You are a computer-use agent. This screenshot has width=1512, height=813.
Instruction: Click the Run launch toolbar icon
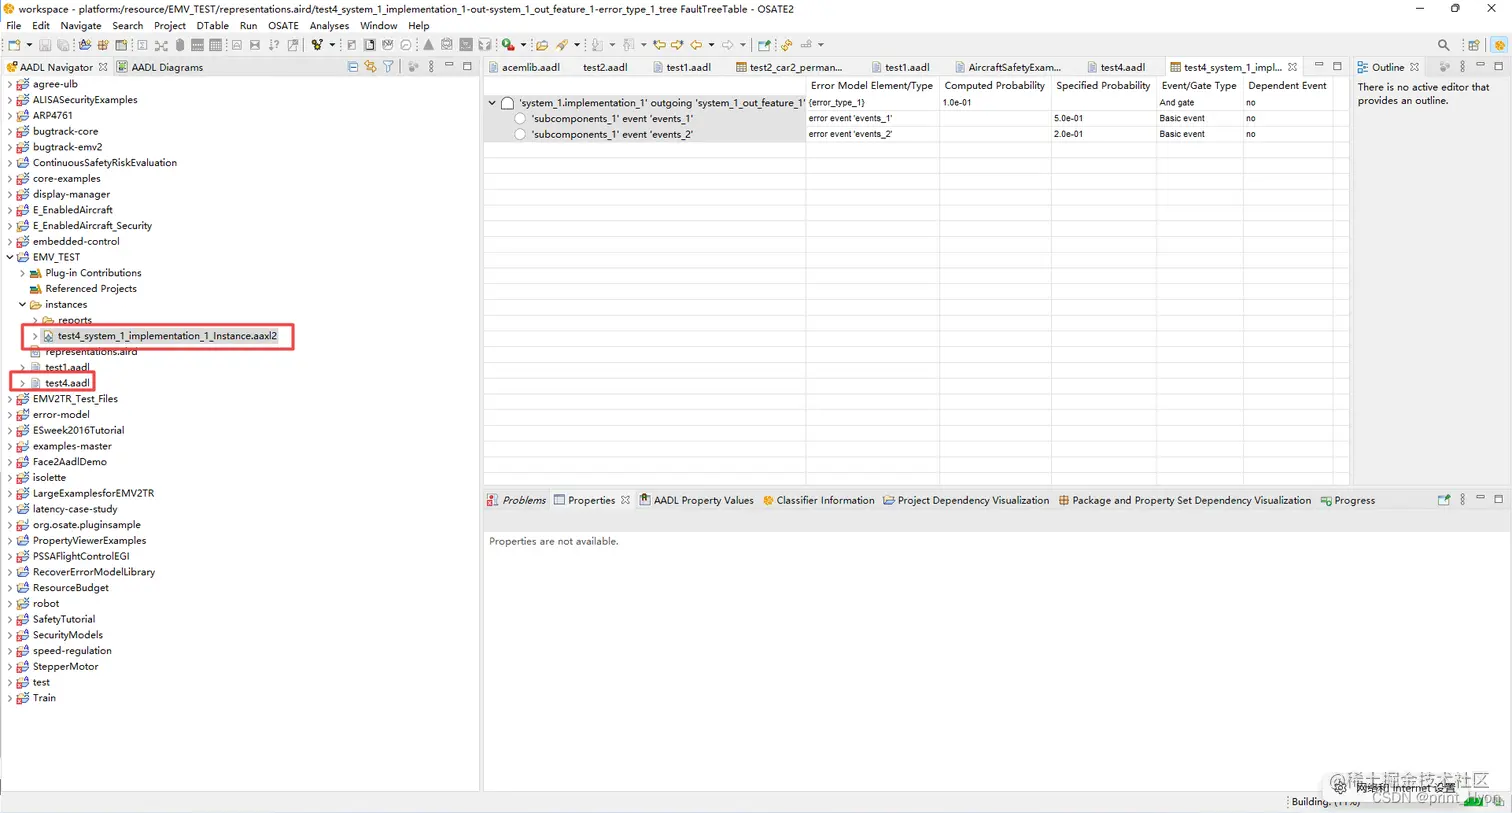tap(508, 45)
